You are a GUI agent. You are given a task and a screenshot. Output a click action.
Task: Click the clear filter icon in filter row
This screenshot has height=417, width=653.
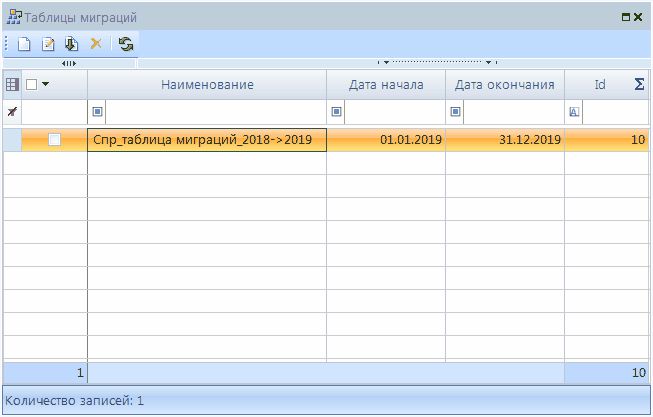click(x=12, y=112)
